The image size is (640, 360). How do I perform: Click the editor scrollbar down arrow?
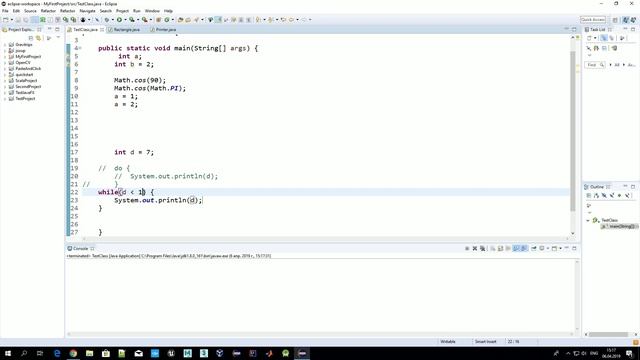point(573,233)
